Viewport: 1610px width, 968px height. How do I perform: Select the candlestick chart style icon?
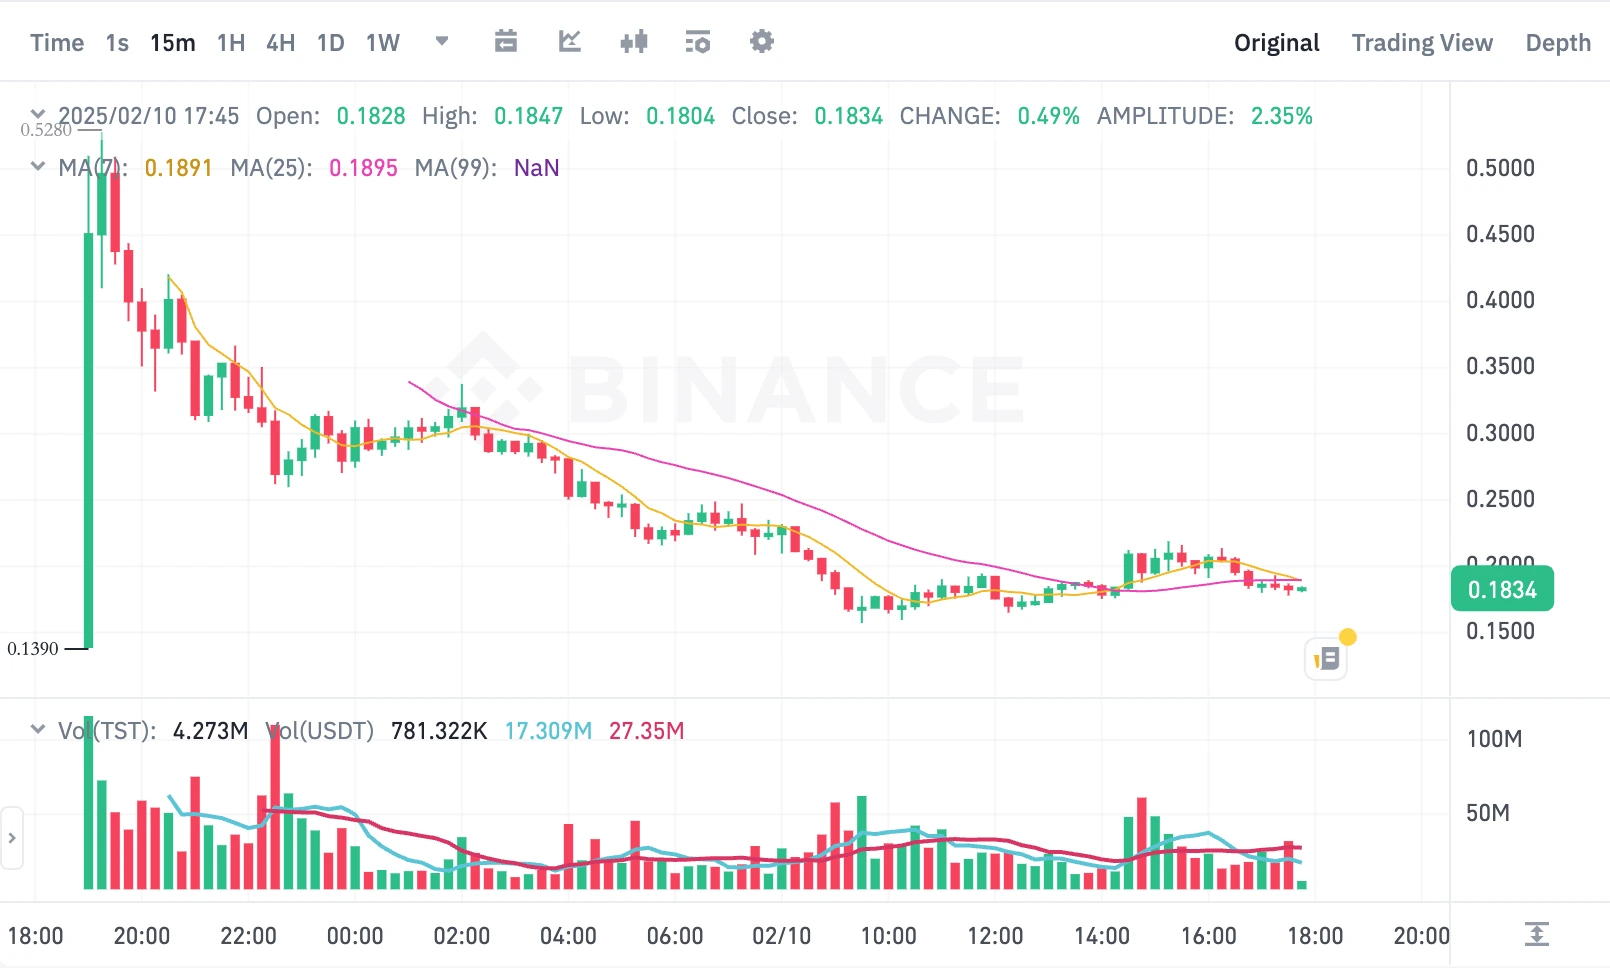[x=634, y=42]
